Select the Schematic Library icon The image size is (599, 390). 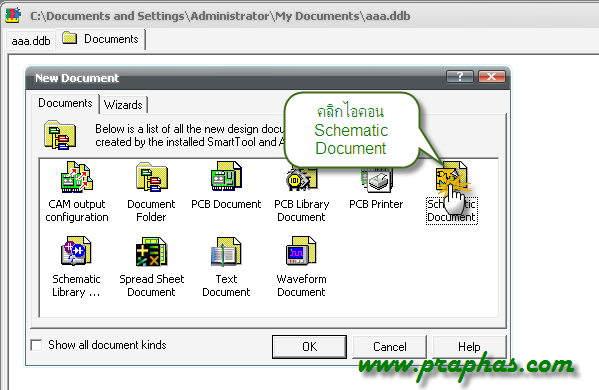(76, 251)
